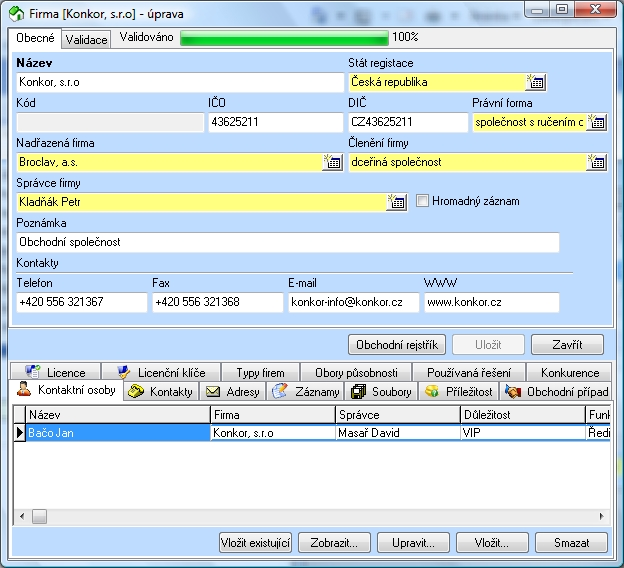Click the Soubory files icon
This screenshot has height=568, width=624.
[x=358, y=391]
